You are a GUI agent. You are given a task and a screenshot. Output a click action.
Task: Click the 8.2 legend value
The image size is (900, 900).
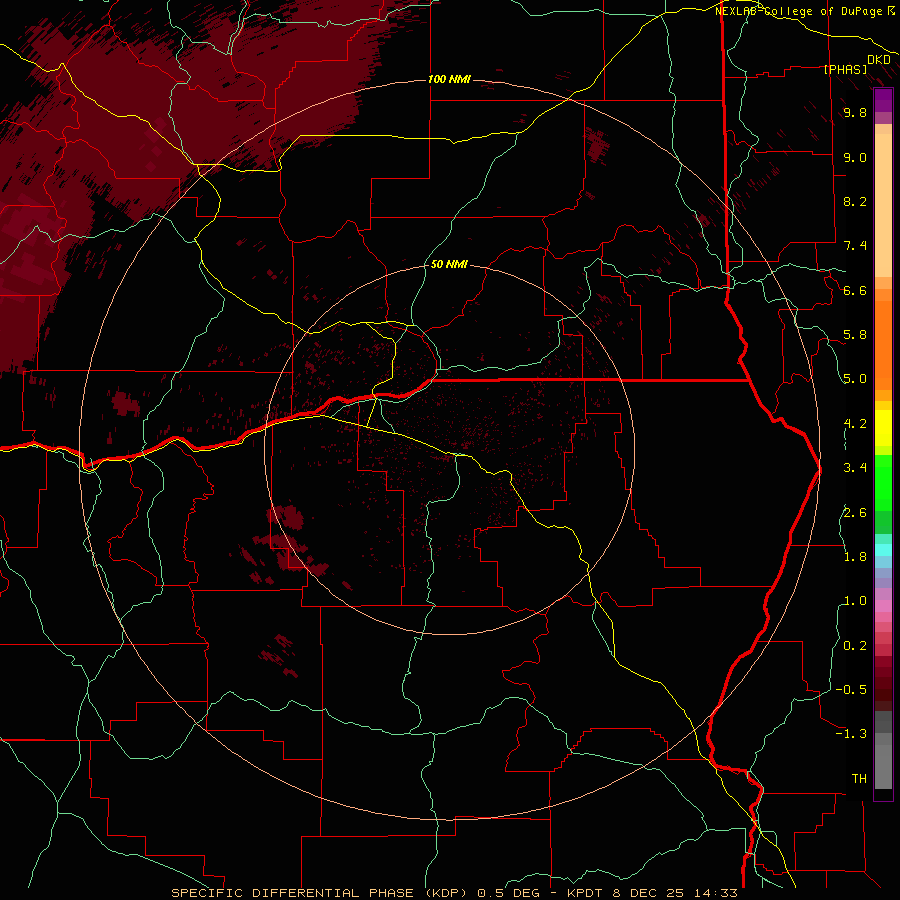coord(855,201)
